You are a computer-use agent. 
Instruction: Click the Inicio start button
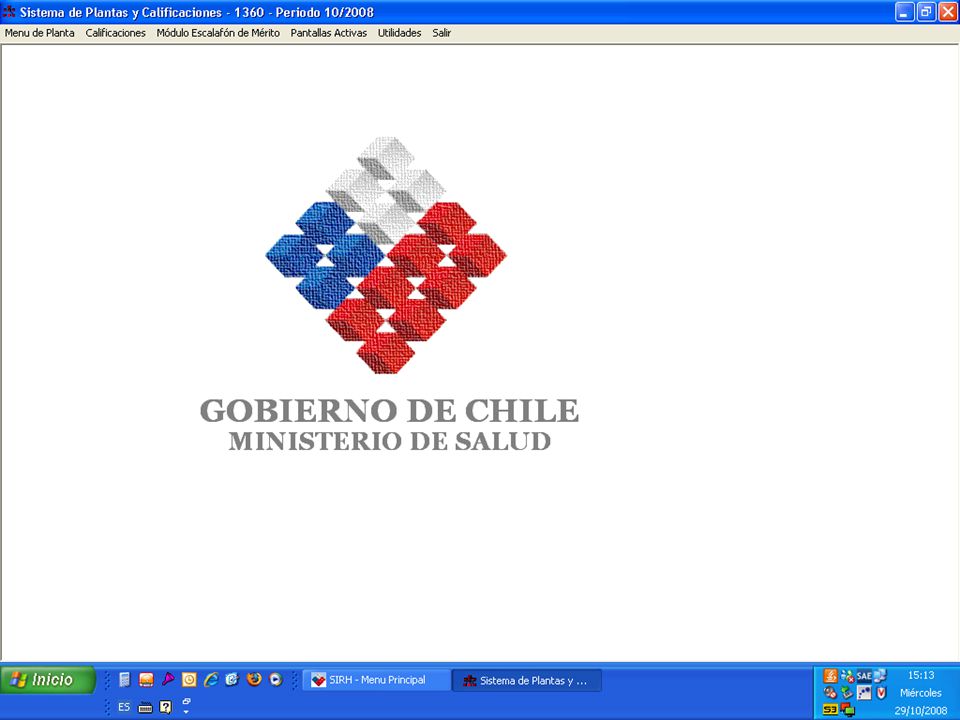click(x=48, y=680)
